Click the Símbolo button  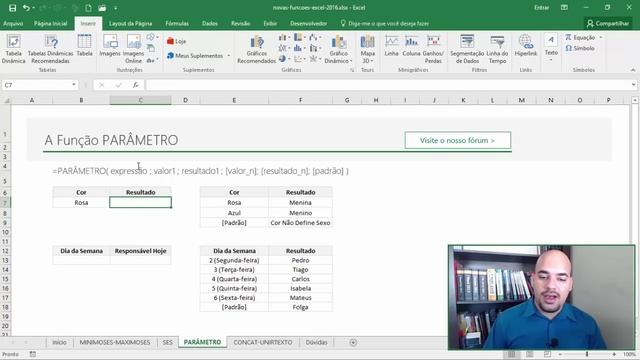[580, 48]
